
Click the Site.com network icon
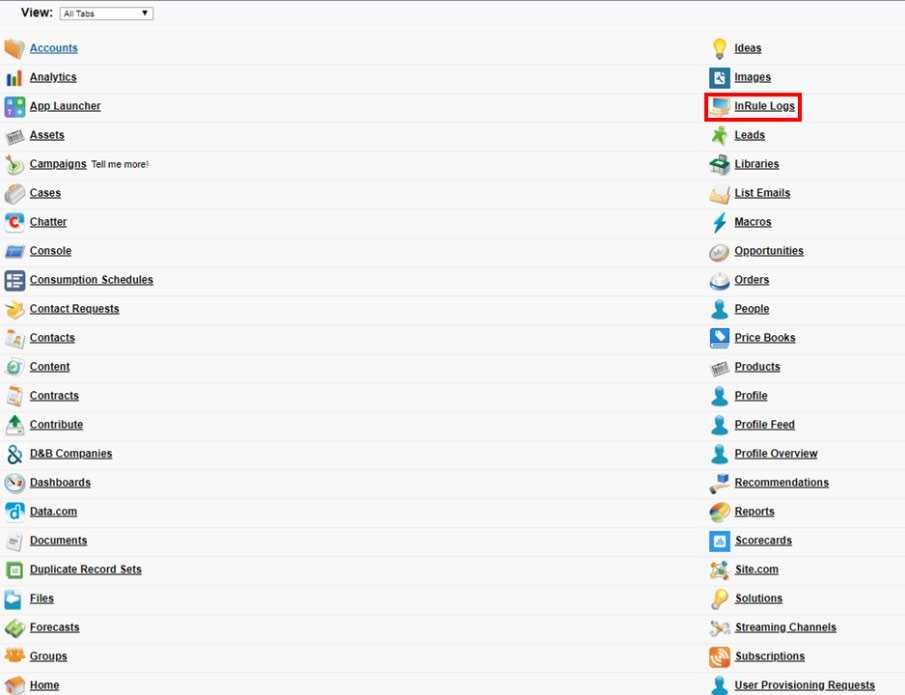[719, 570]
